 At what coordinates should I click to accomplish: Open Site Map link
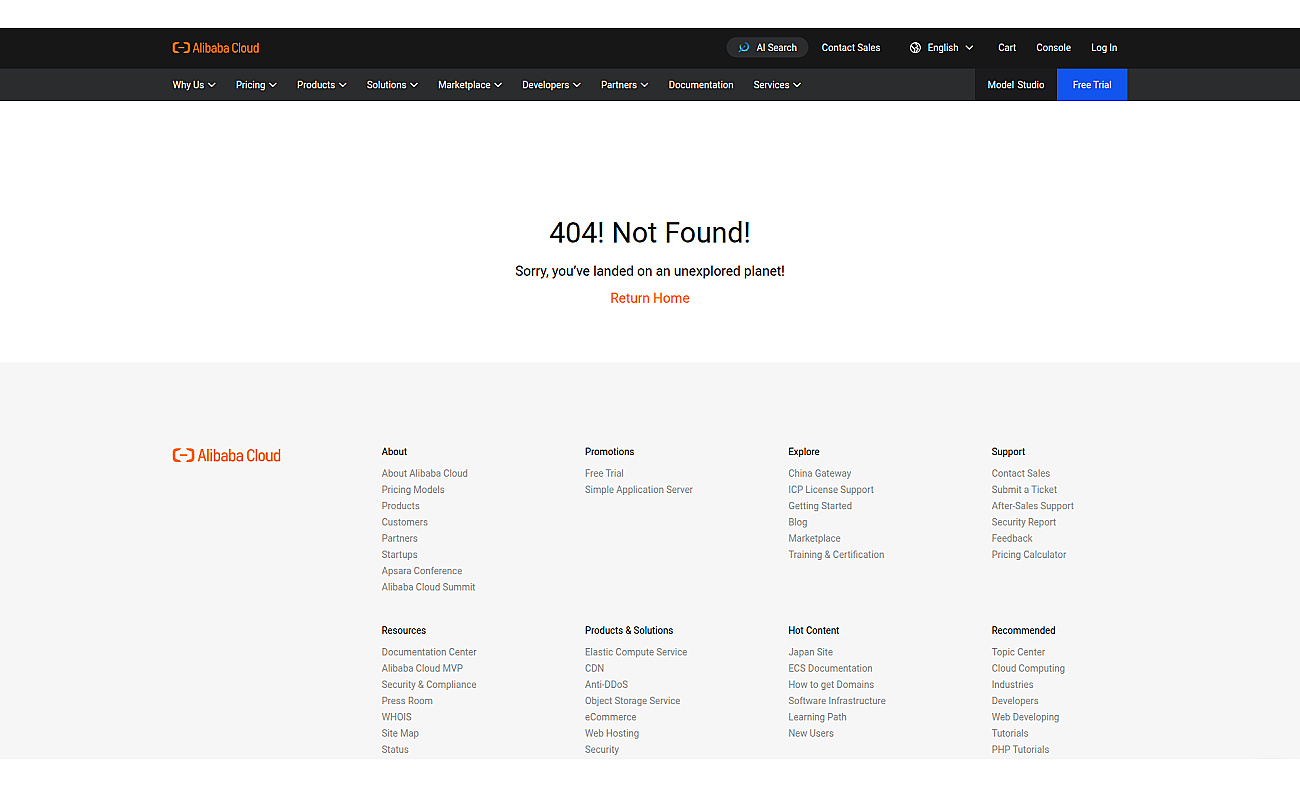point(400,733)
